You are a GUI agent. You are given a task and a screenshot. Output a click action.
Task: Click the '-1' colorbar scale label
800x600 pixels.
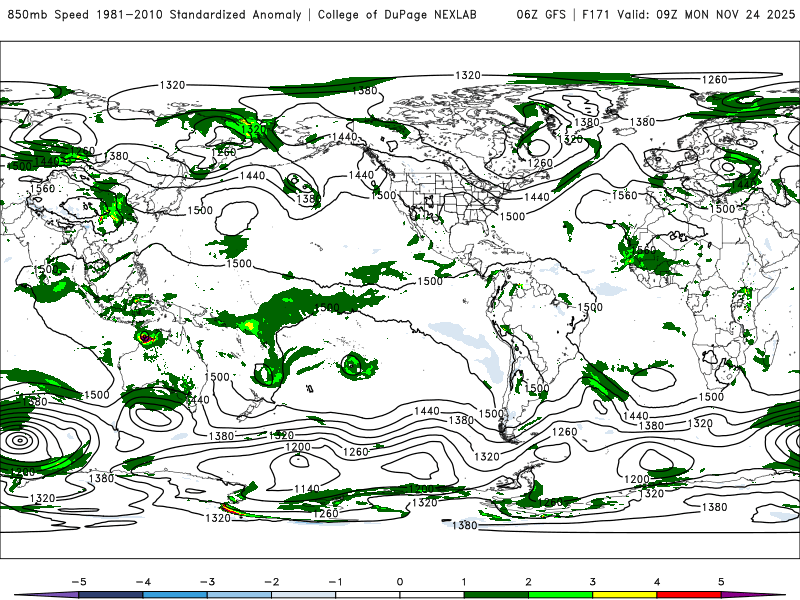click(335, 582)
